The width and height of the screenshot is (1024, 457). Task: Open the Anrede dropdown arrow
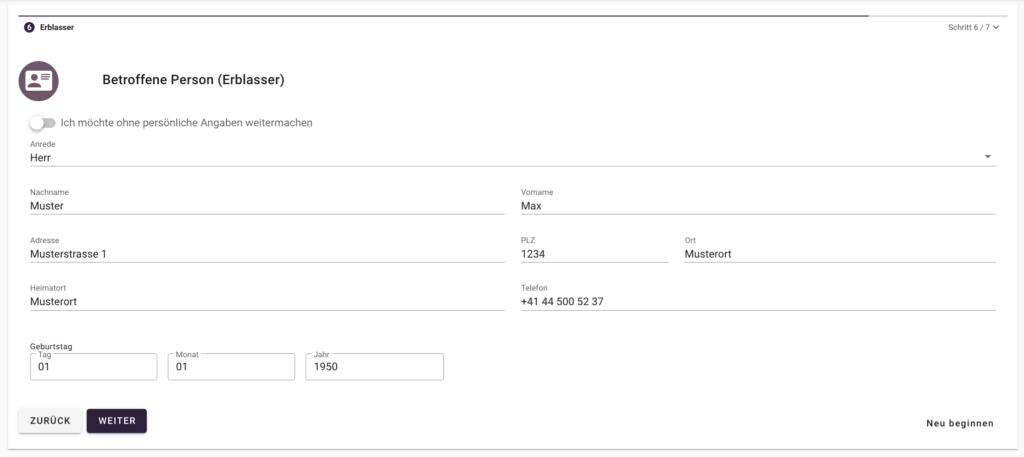[987, 157]
